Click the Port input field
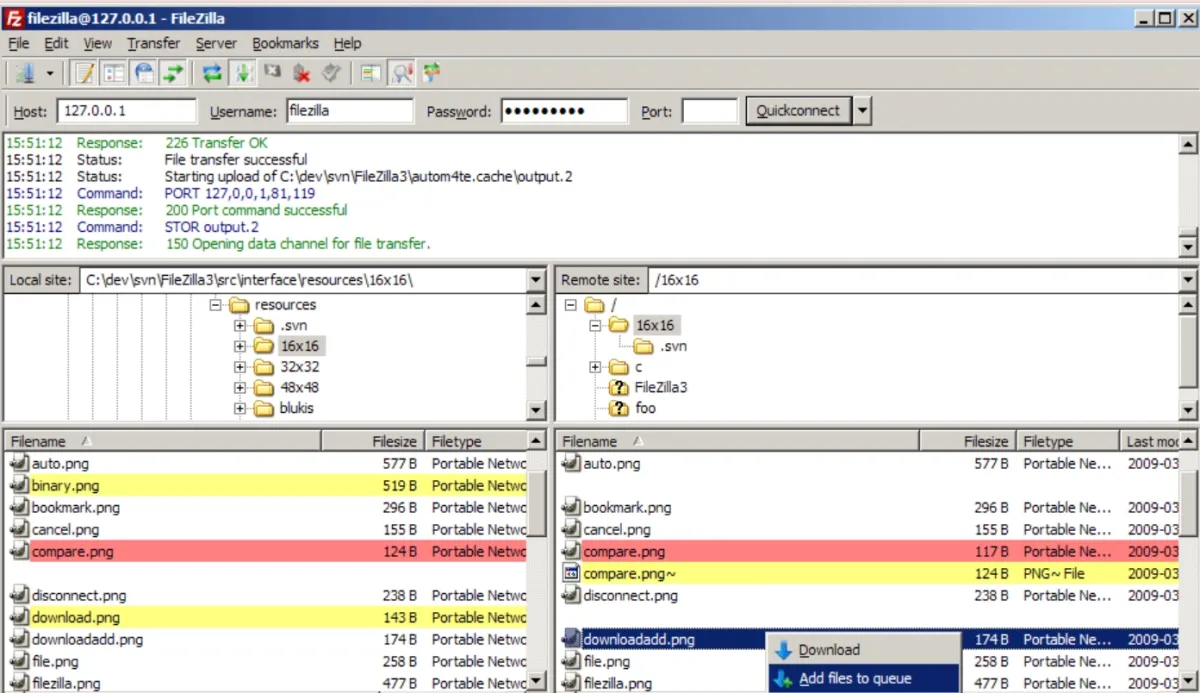Viewport: 1200px width, 693px height. pos(709,111)
